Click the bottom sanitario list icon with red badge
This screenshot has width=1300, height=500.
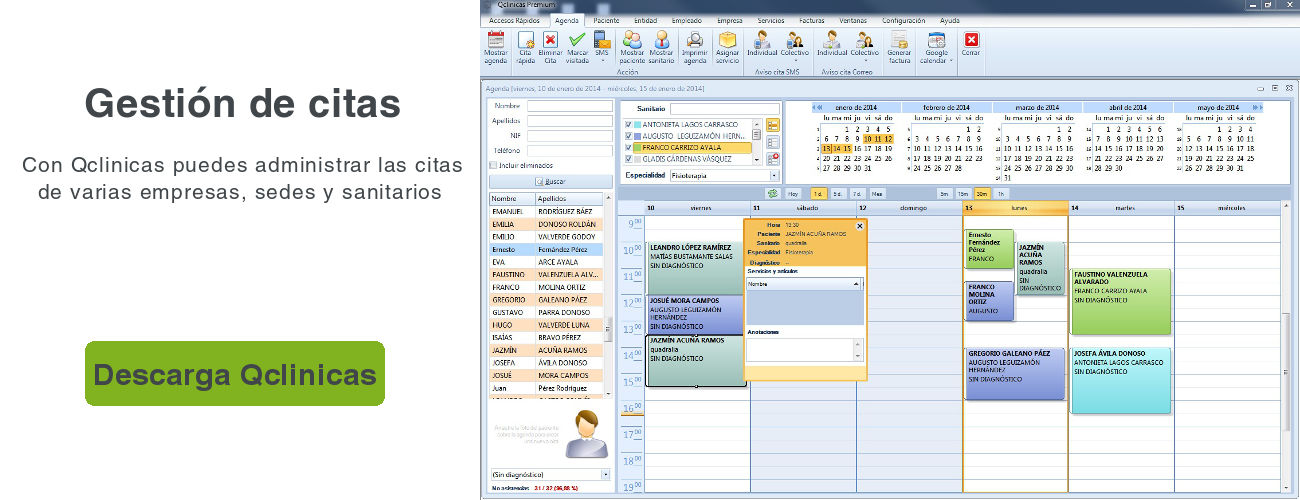(773, 158)
